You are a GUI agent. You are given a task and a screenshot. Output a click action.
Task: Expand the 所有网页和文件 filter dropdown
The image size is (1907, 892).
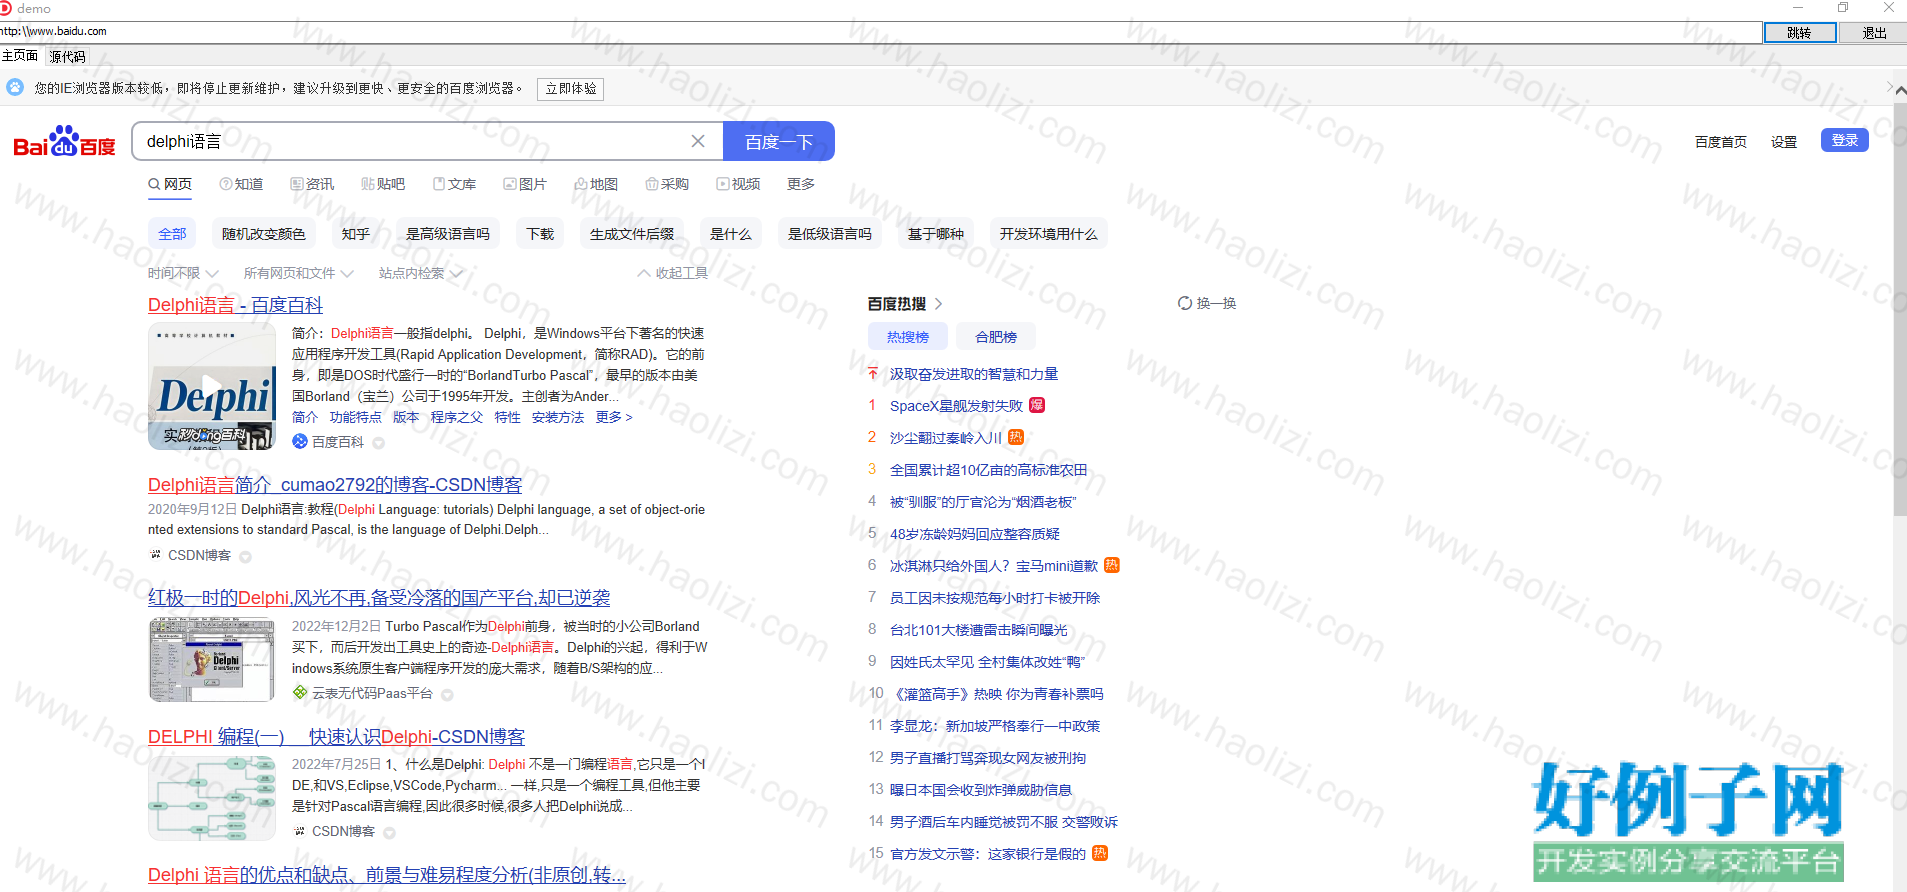click(x=298, y=273)
